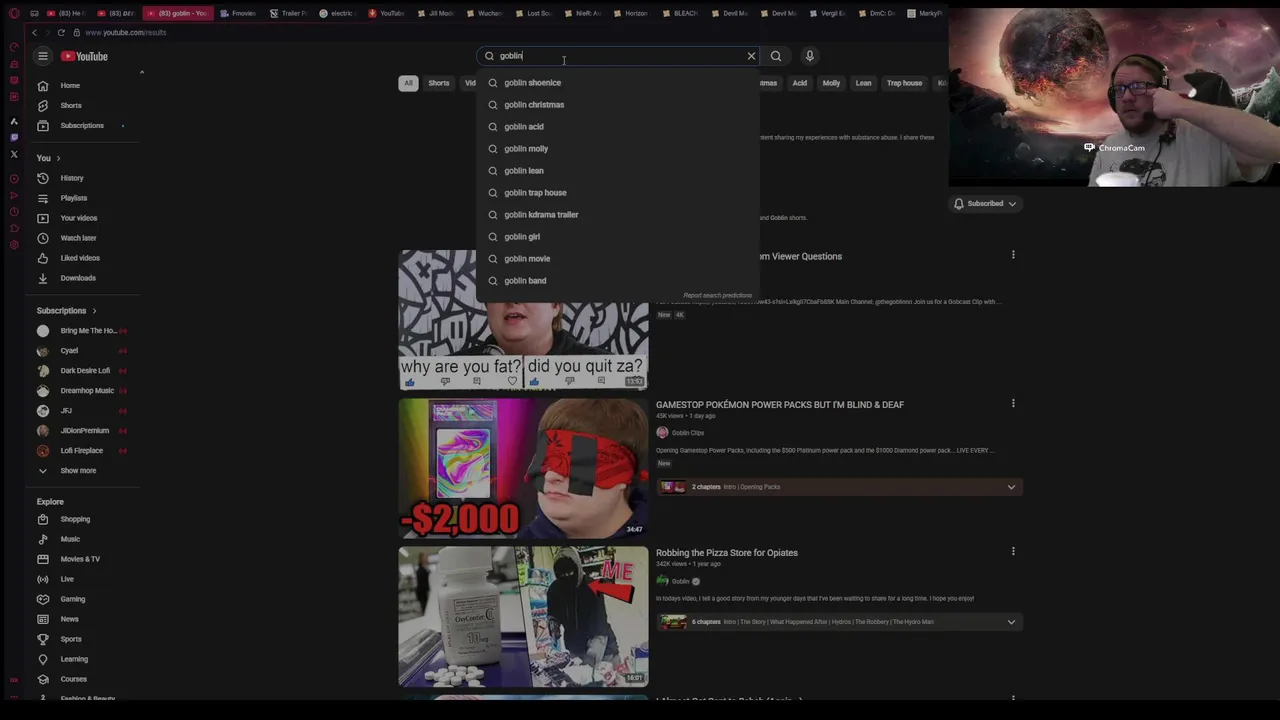Expand chapters for Robbing the Pizza Store

tap(1011, 622)
